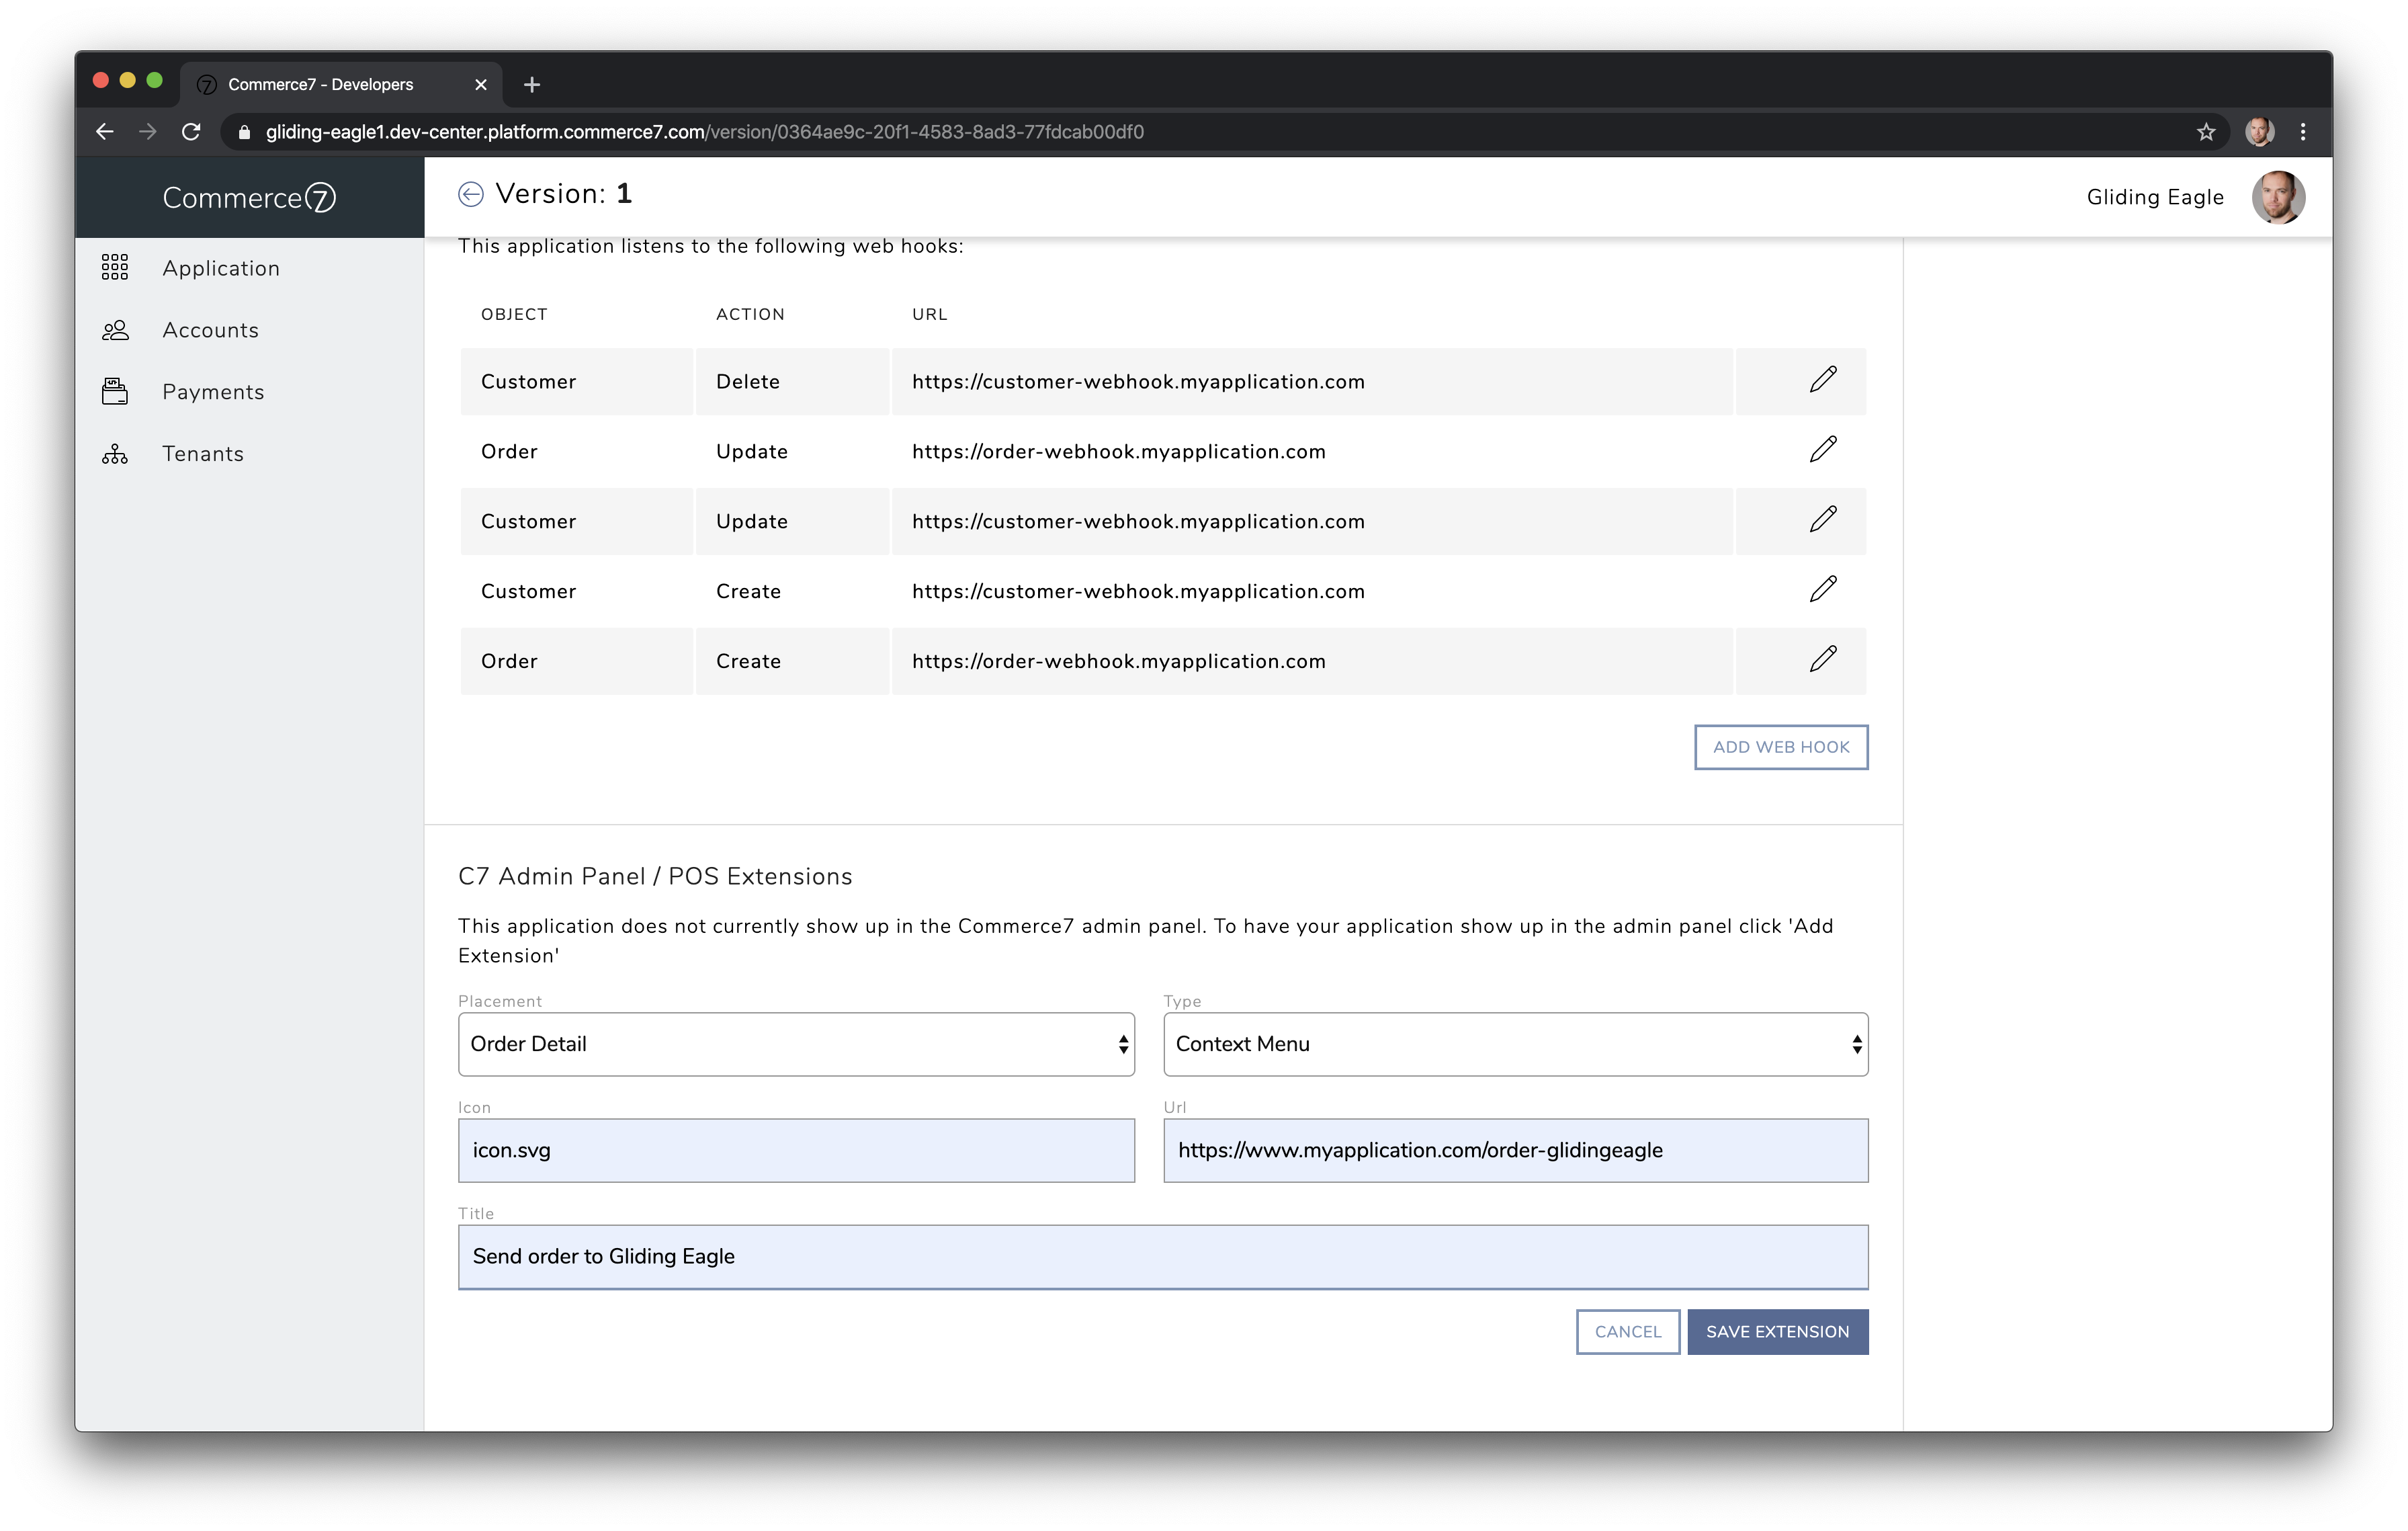Image resolution: width=2408 pixels, height=1531 pixels.
Task: Cancel the extension form
Action: coord(1627,1332)
